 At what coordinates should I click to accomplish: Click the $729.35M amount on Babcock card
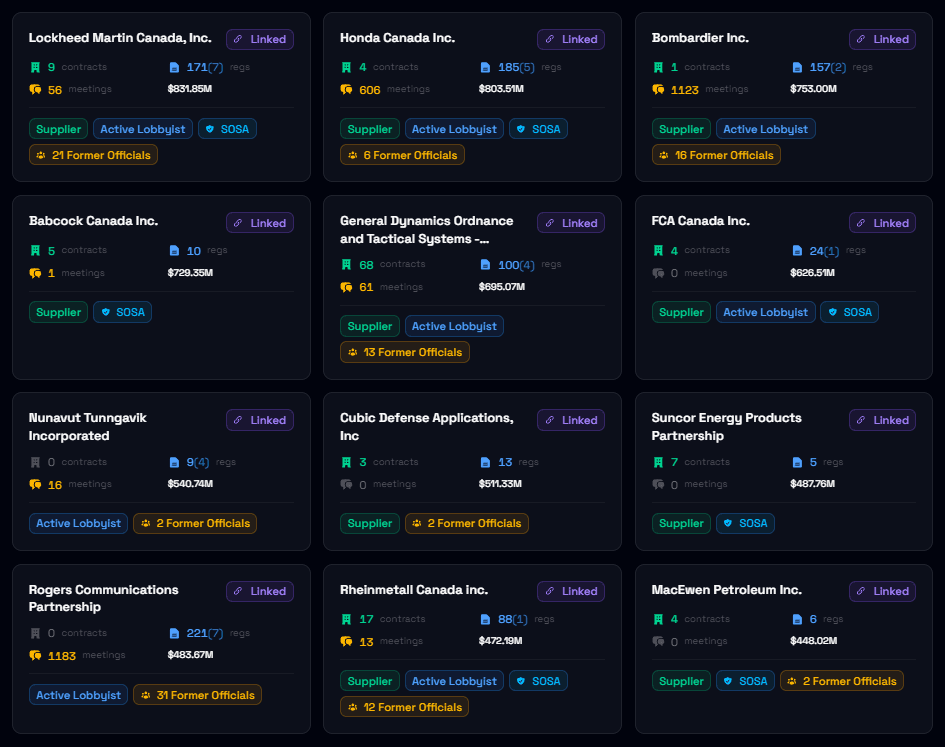tap(190, 273)
